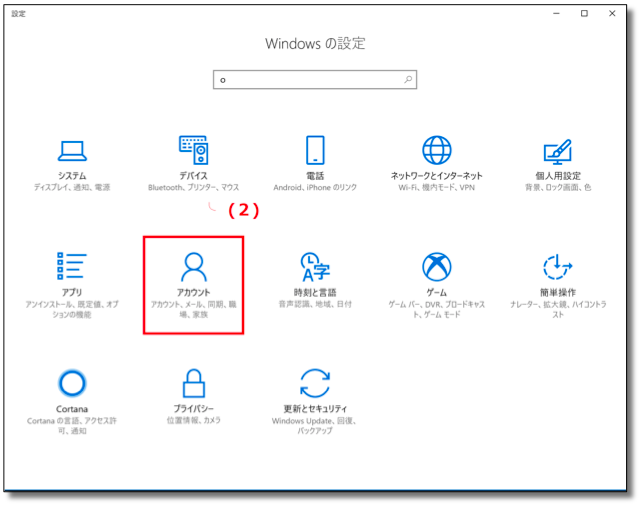Open the プライバシー padlock icon
This screenshot has height=508, width=642.
pos(193,383)
